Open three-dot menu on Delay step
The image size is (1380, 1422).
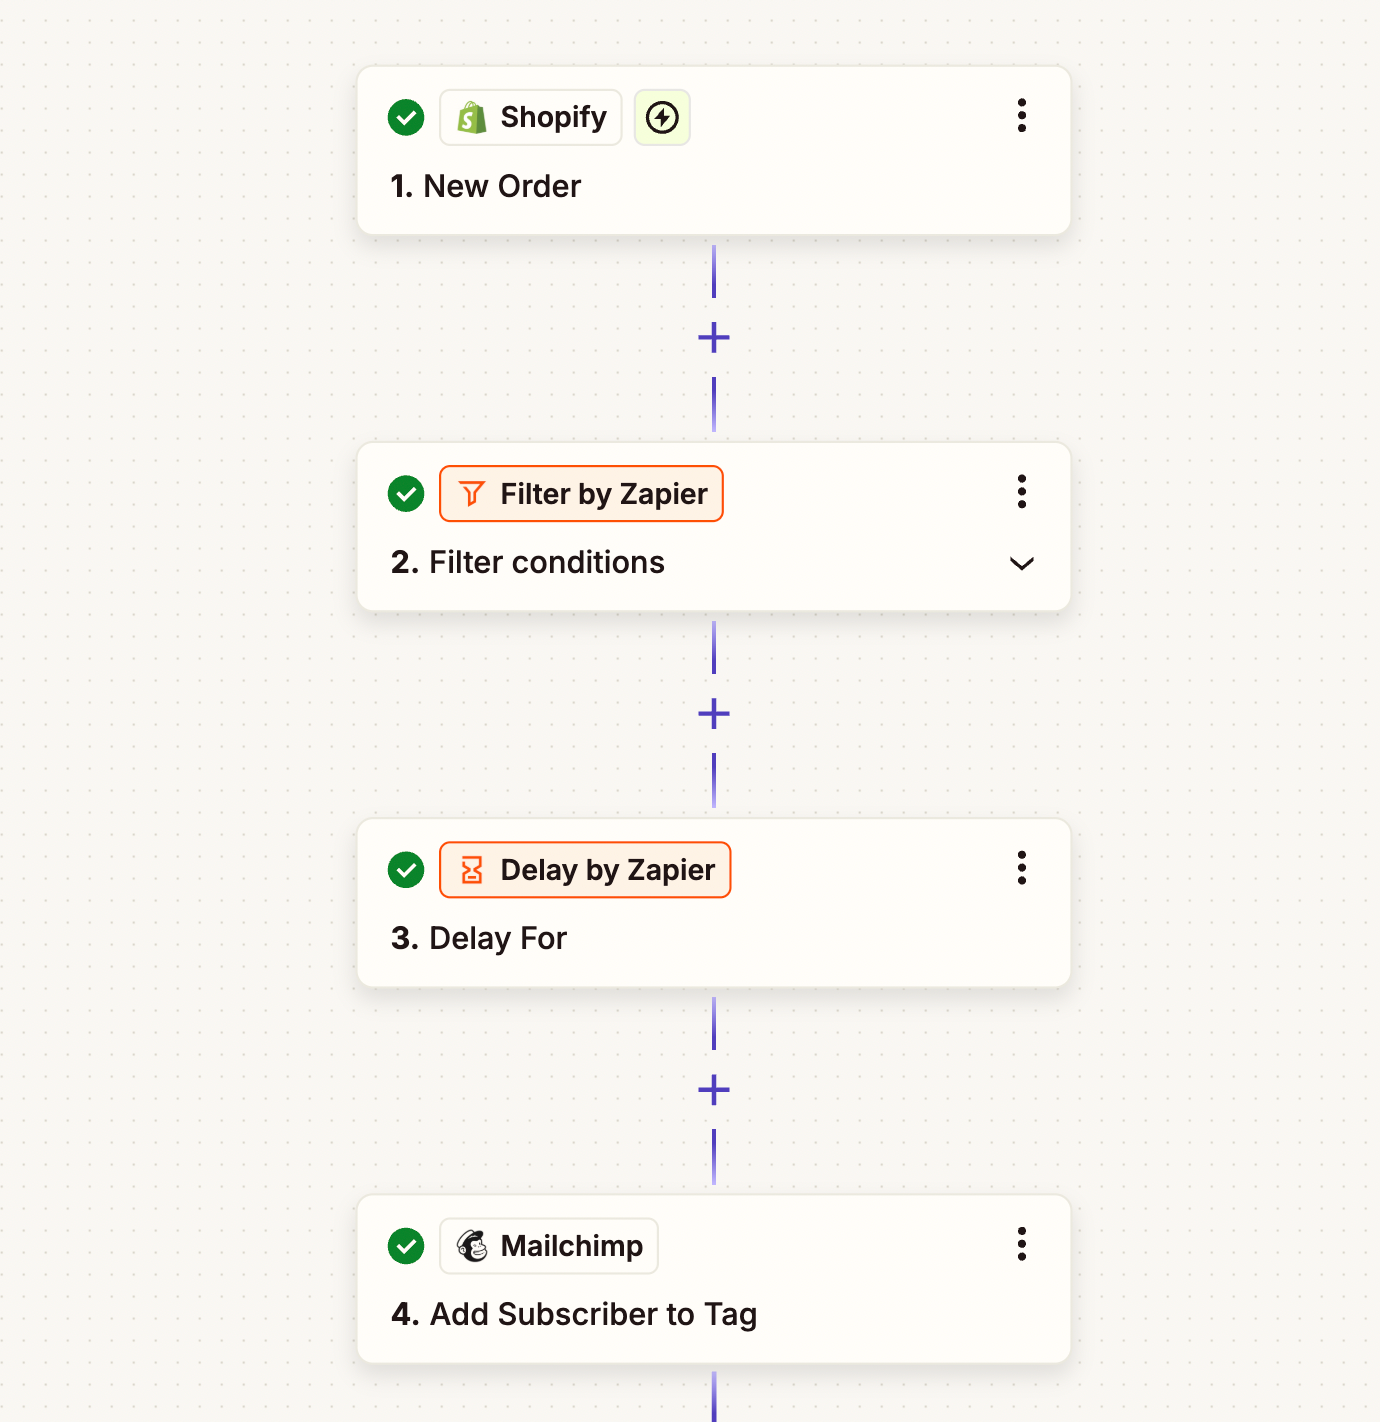[x=1021, y=868]
